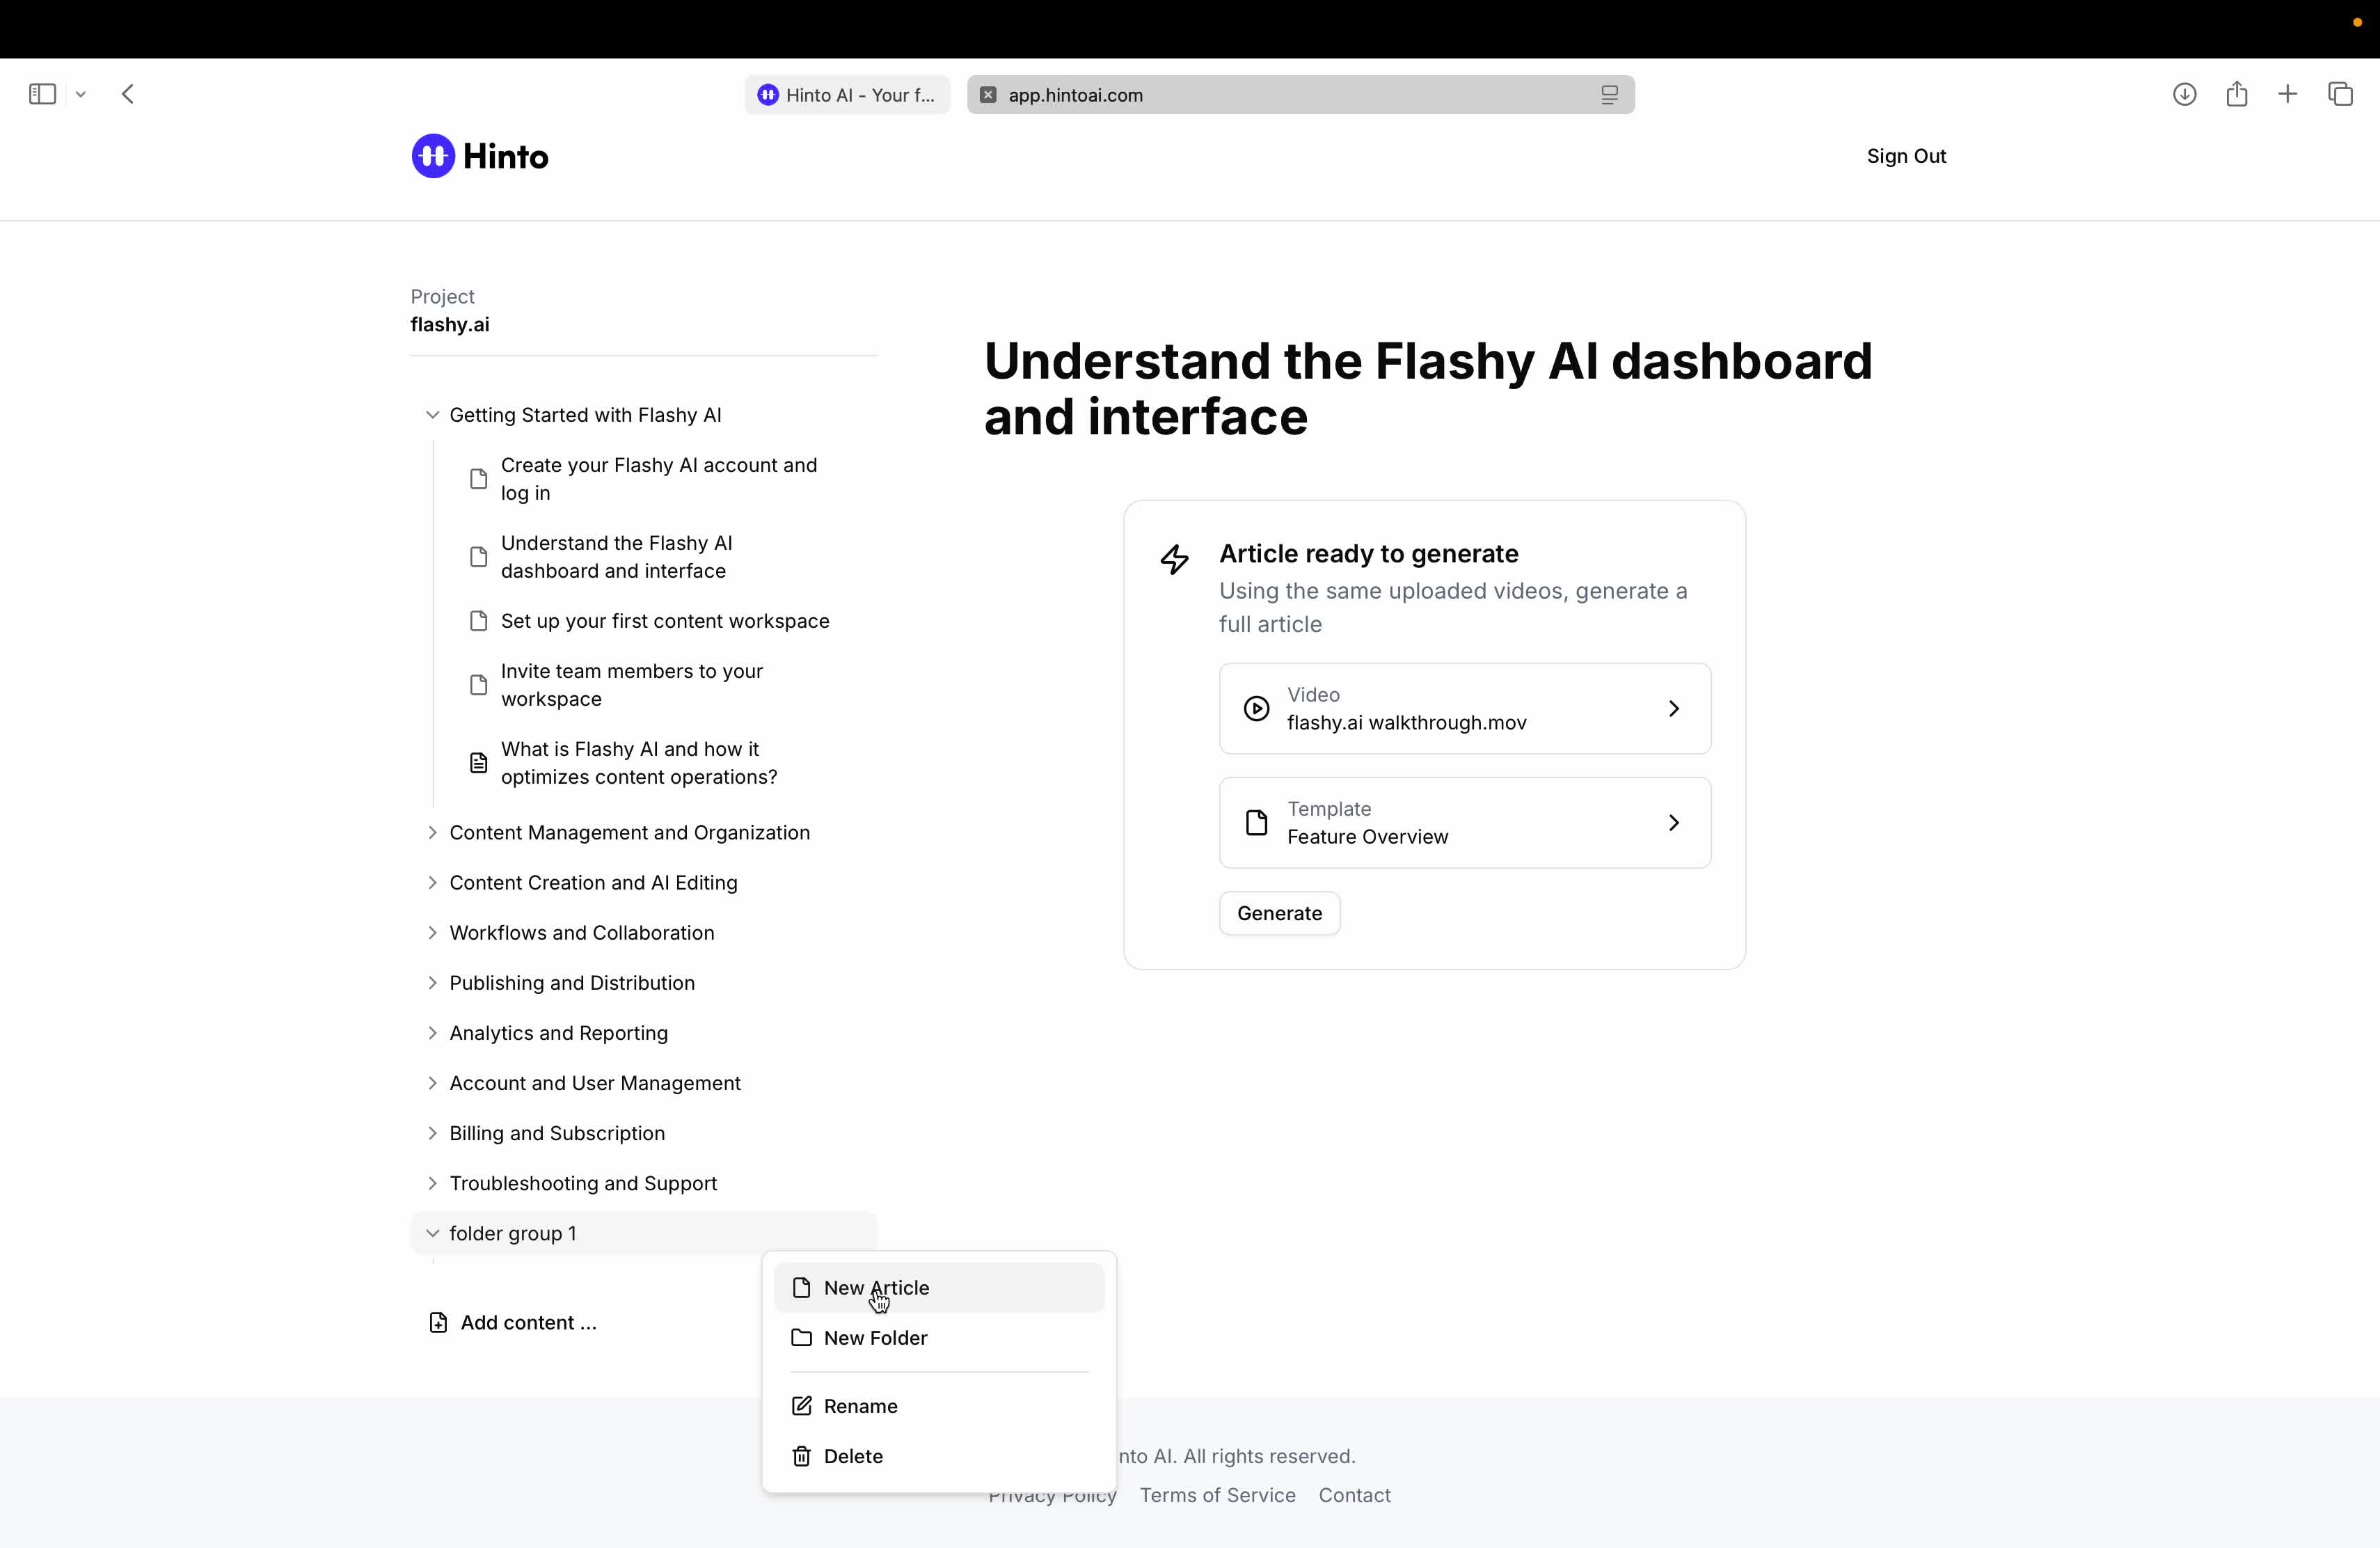Click the Hinto logo icon
The image size is (2380, 1548).
[433, 156]
